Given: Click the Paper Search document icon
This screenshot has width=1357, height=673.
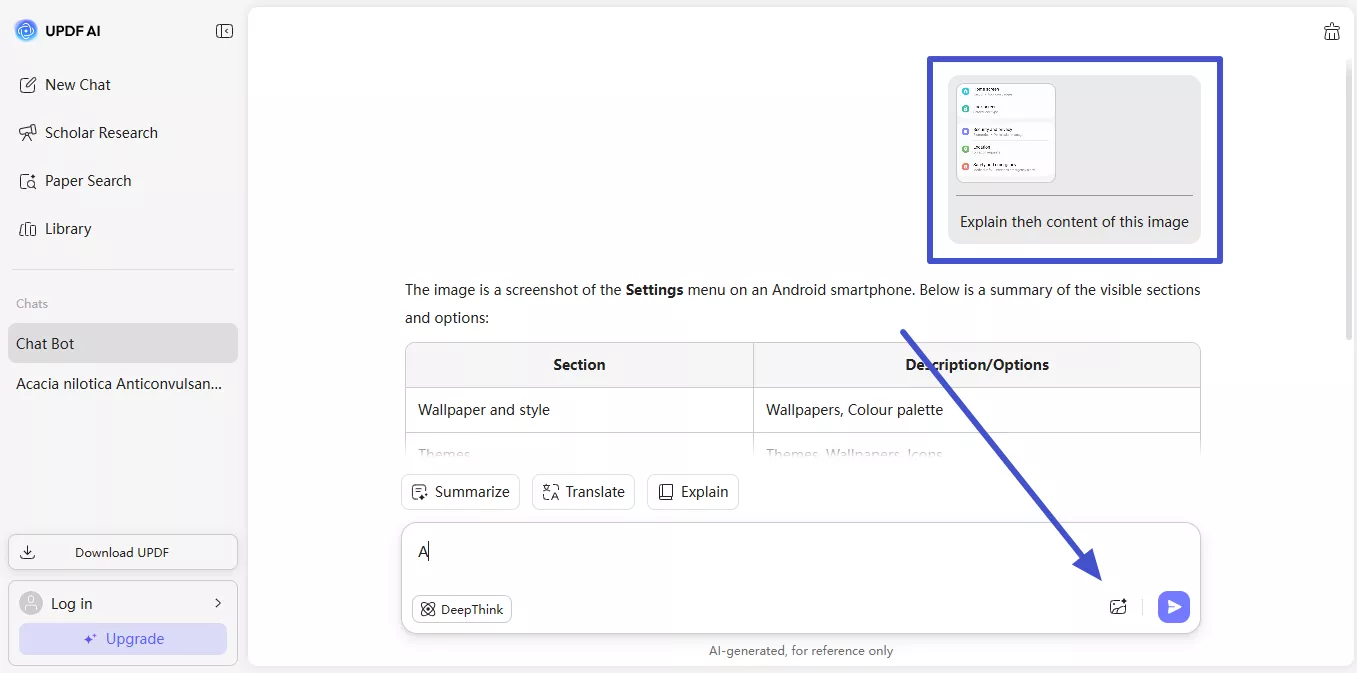Looking at the screenshot, I should tap(28, 181).
